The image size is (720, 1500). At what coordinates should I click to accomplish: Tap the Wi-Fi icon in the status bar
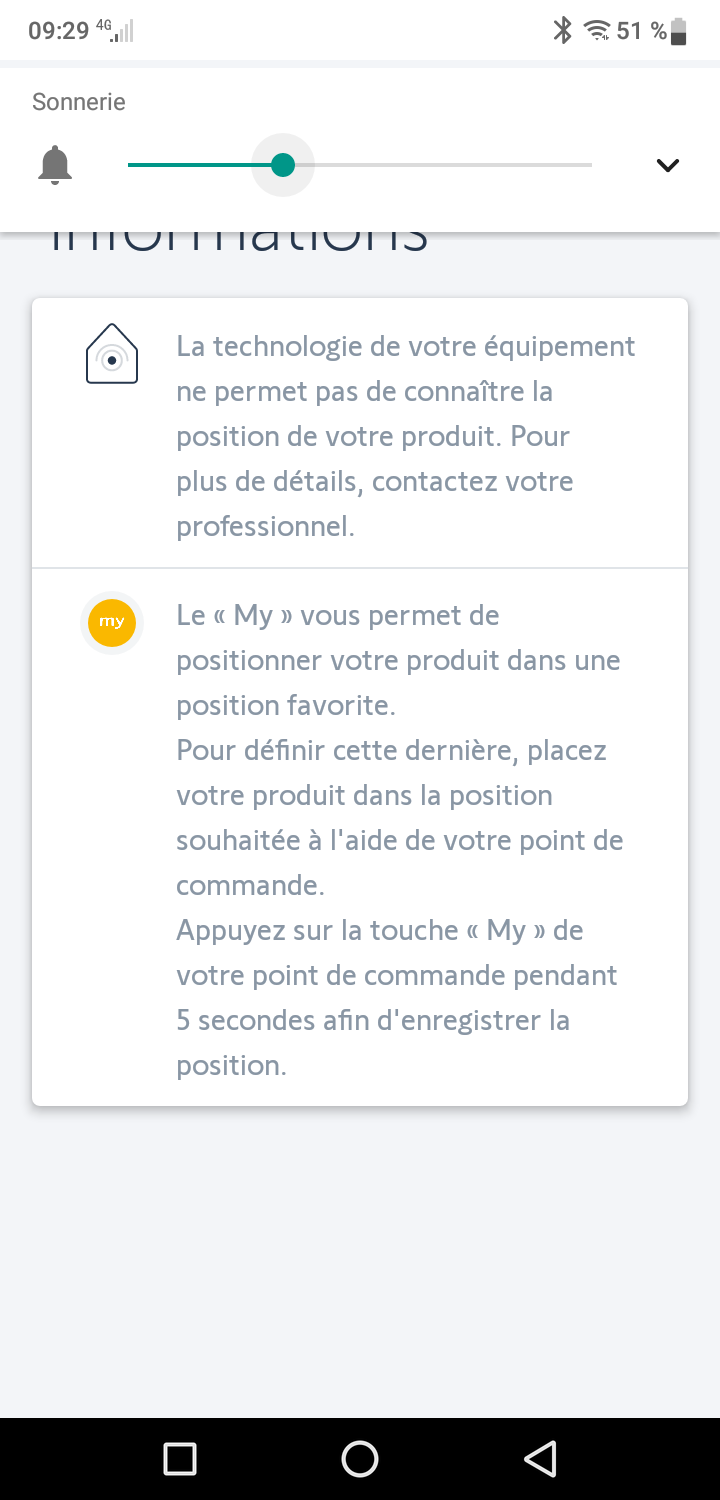point(597,31)
